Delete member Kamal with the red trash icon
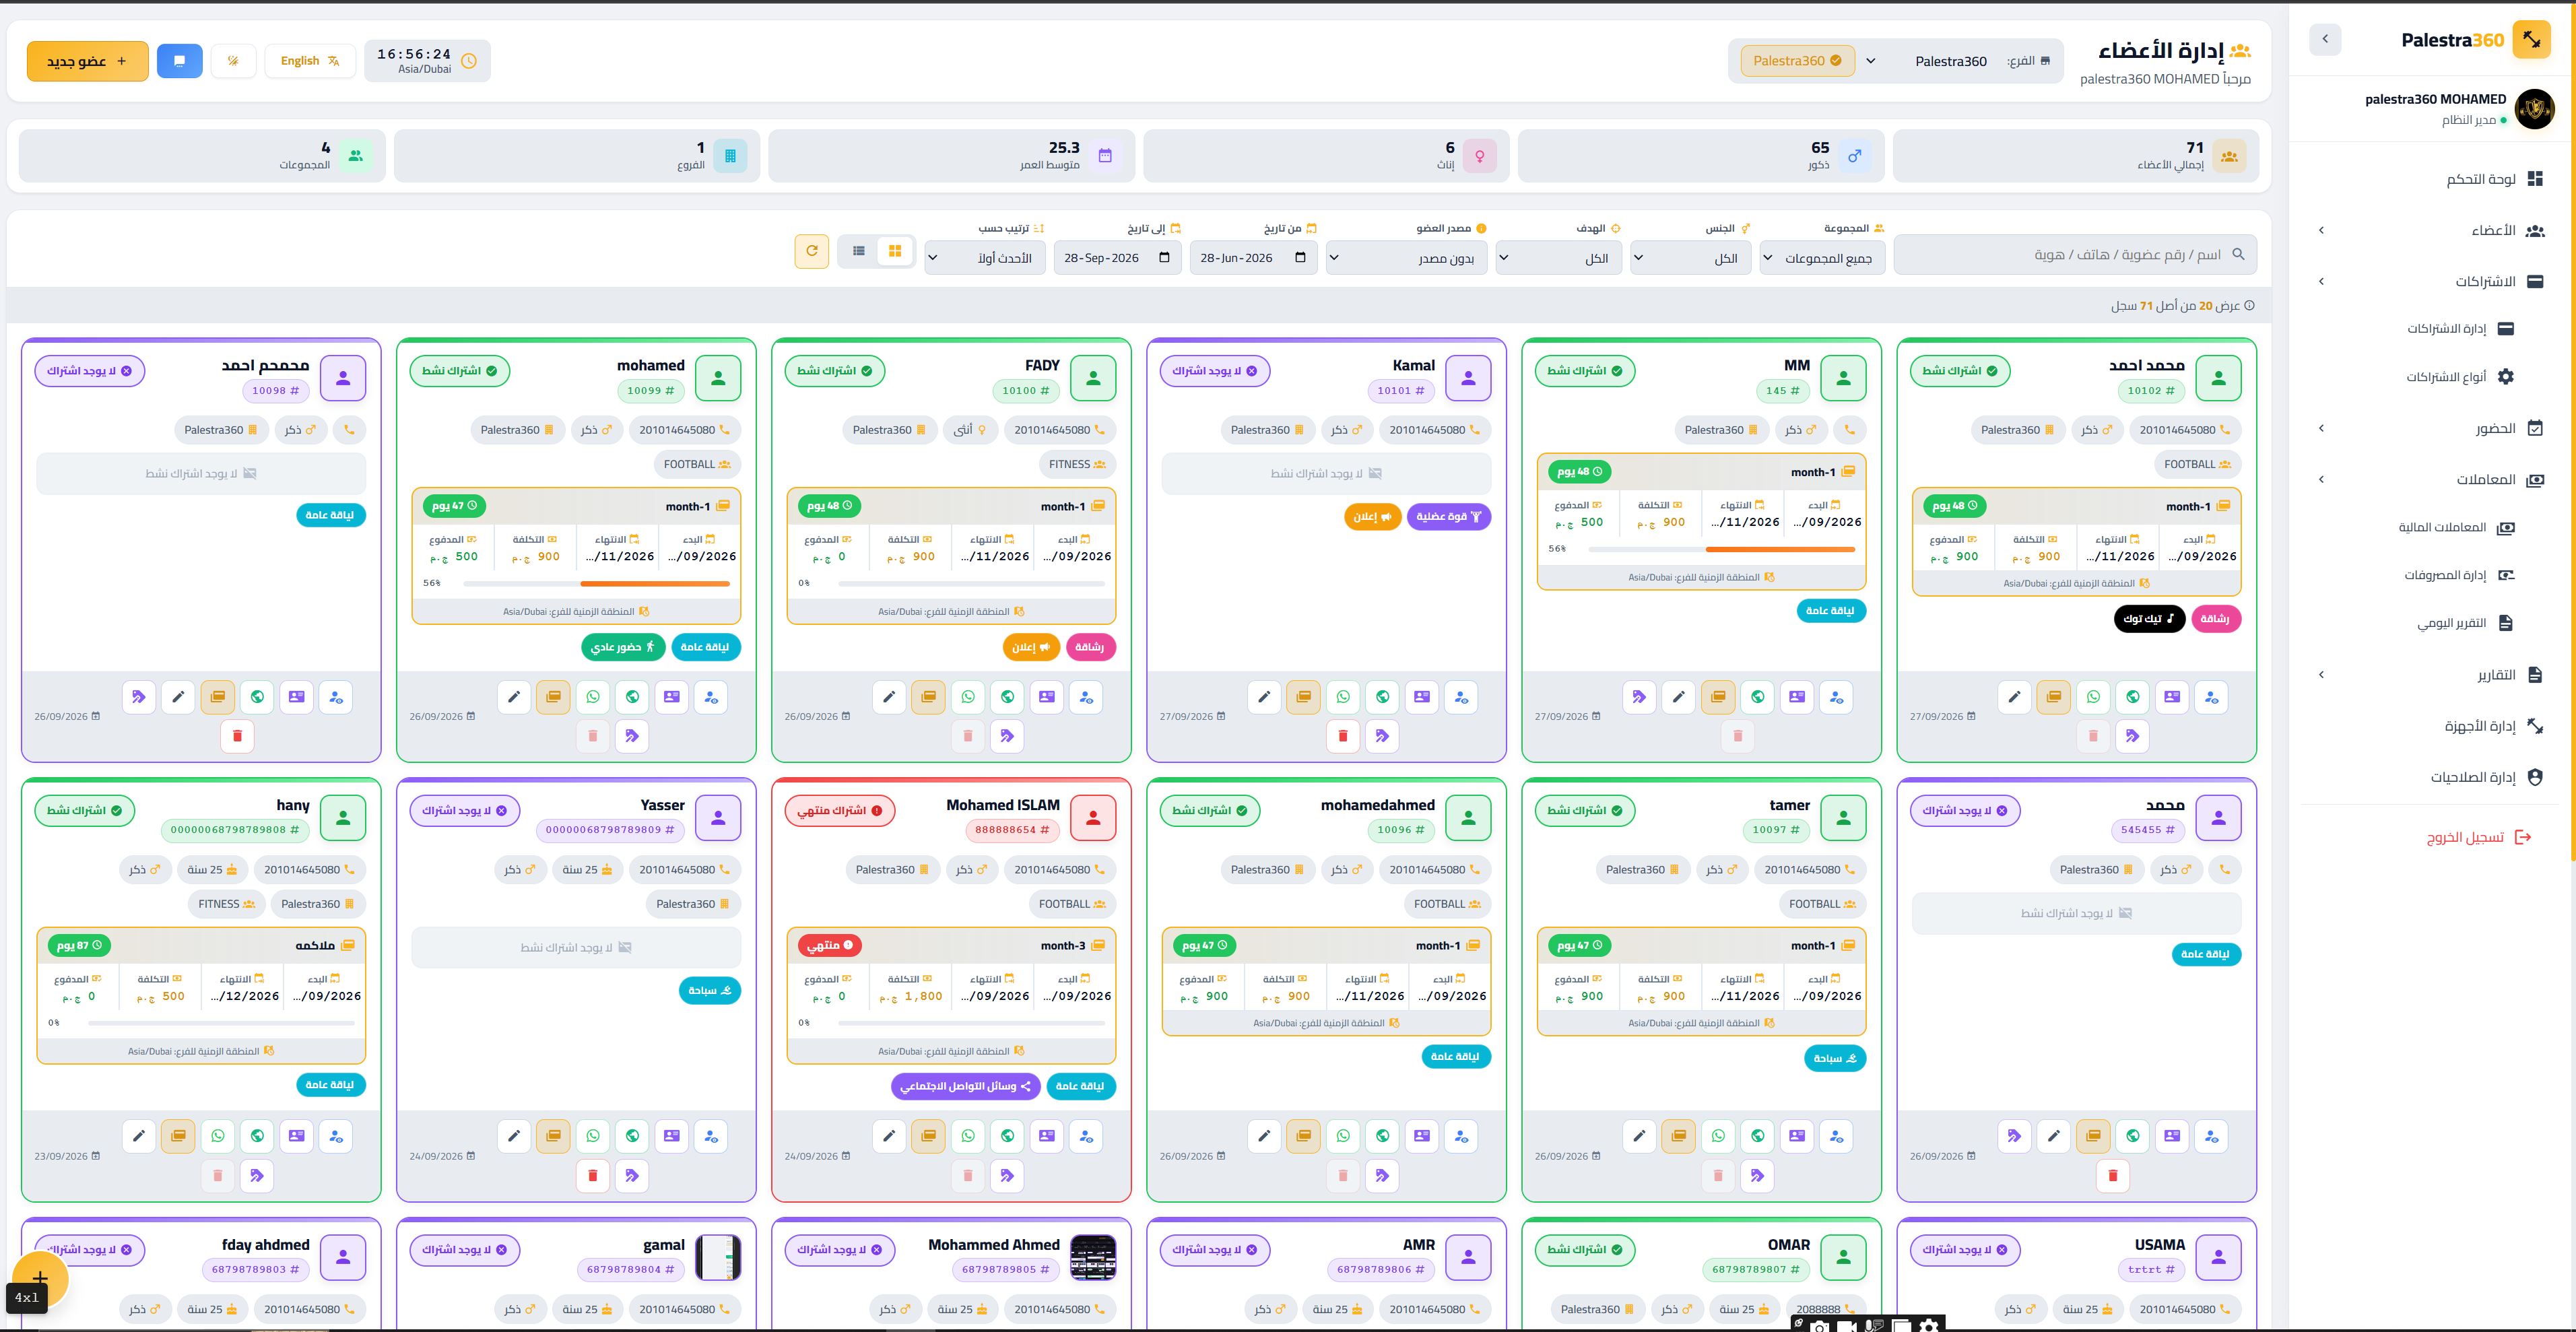The height and width of the screenshot is (1332, 2576). pyautogui.click(x=1343, y=736)
